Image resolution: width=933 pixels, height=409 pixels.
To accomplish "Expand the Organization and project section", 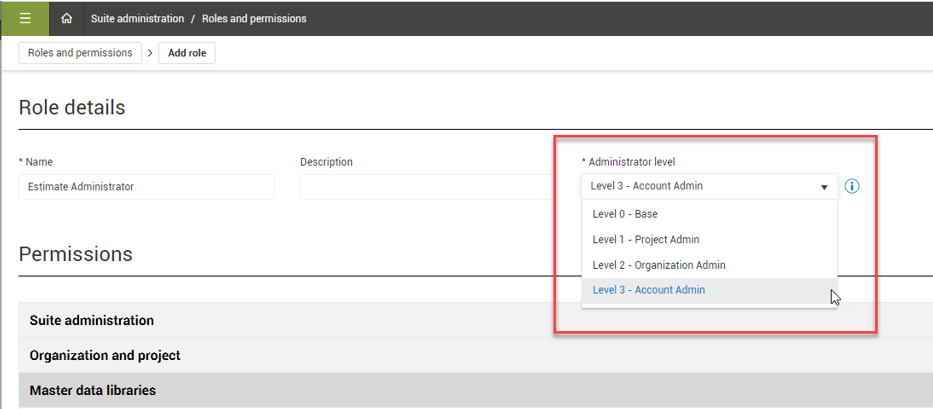I will tap(105, 355).
